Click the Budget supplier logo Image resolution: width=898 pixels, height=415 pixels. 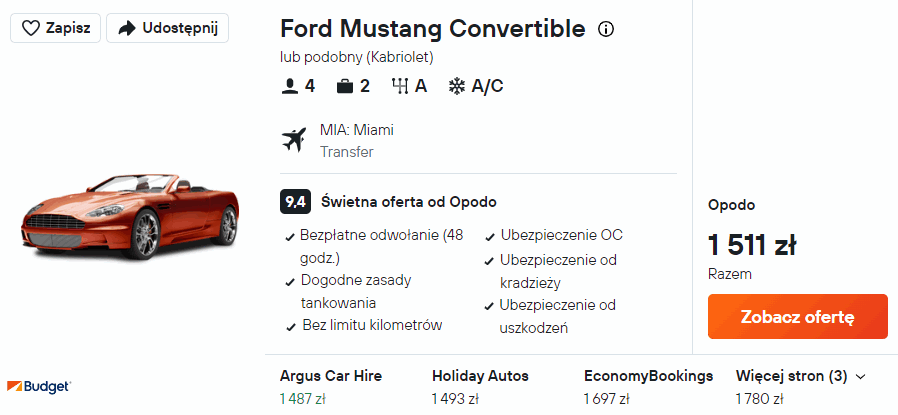click(39, 386)
